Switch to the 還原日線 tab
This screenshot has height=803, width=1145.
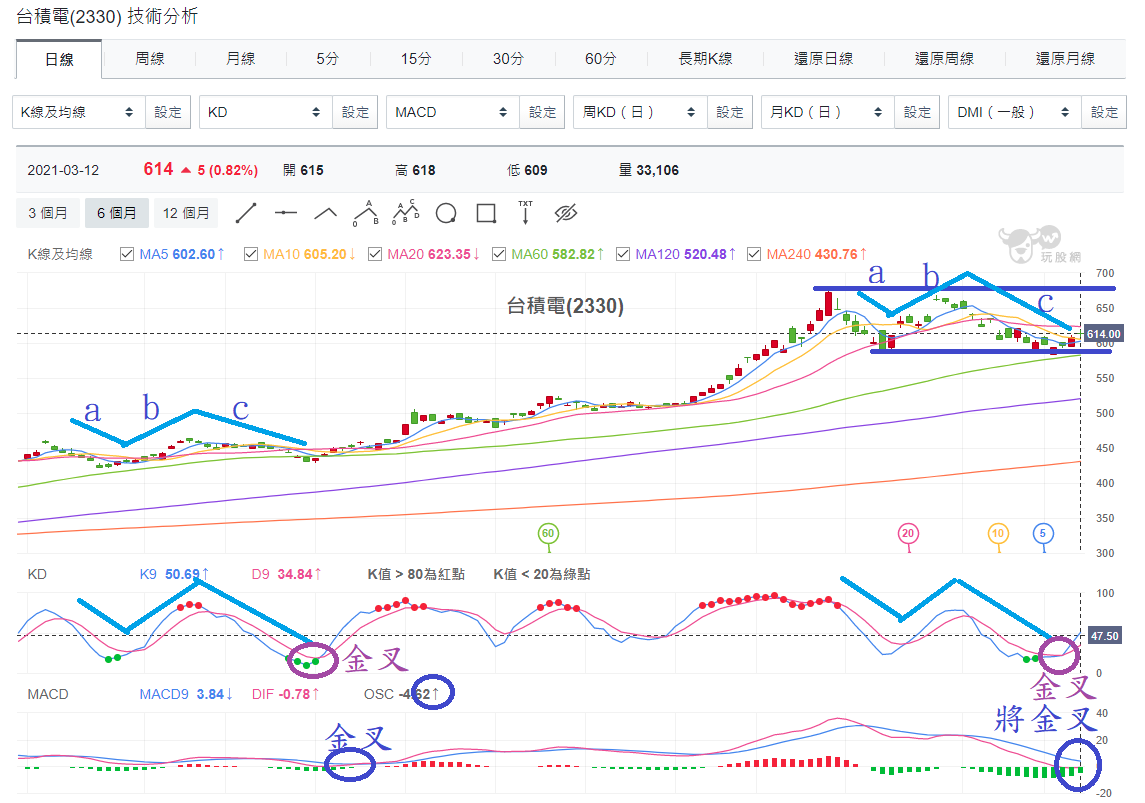824,59
